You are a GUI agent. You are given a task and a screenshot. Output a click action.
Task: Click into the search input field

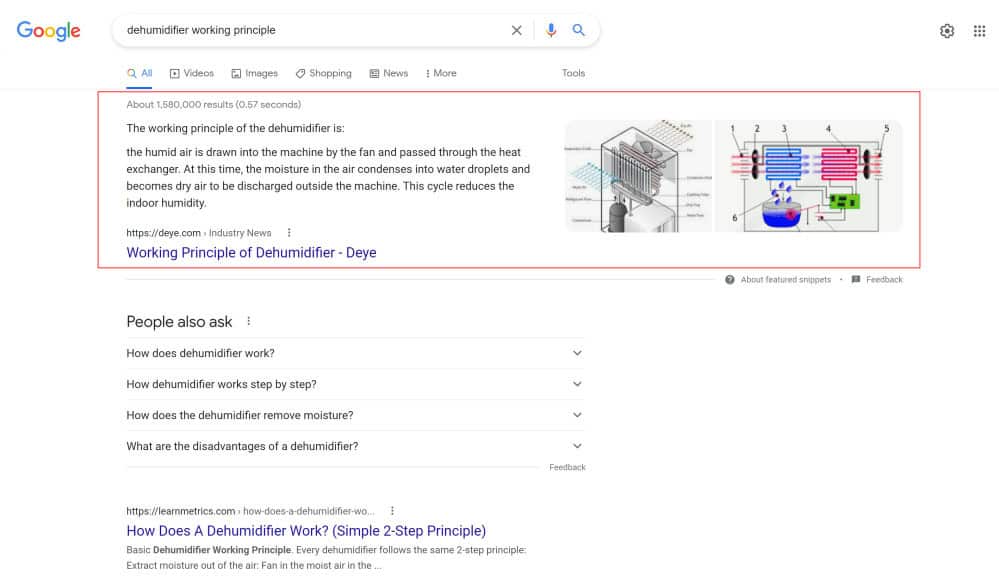click(x=310, y=30)
